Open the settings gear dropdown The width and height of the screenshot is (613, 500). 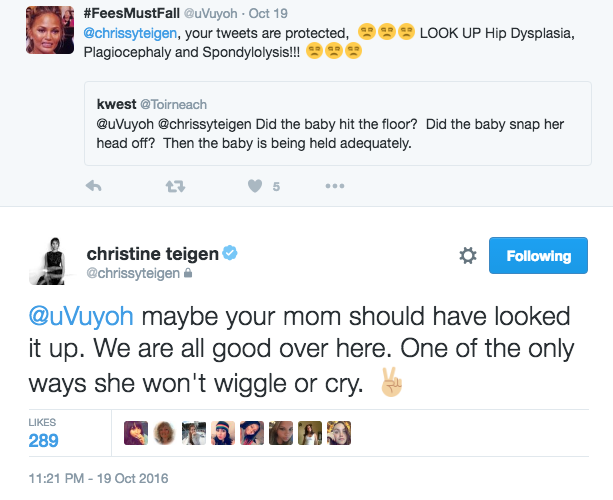click(x=467, y=257)
